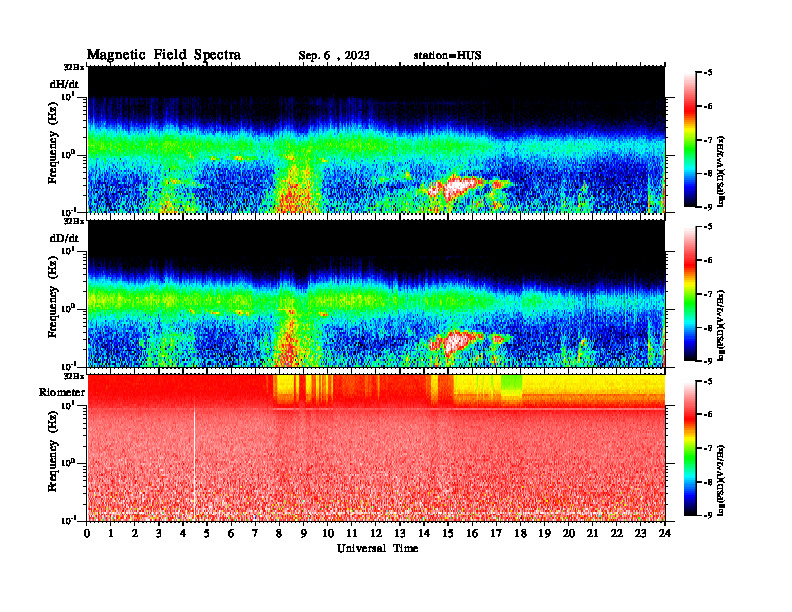The image size is (792, 612).
Task: Click the hour "3" tick label on the time axis
Action: 159,534
